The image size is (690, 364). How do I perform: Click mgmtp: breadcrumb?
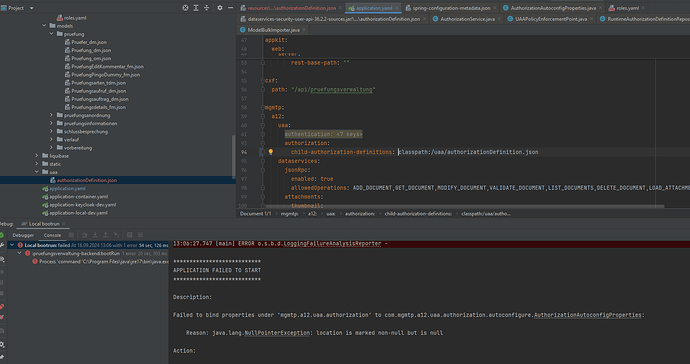click(289, 214)
